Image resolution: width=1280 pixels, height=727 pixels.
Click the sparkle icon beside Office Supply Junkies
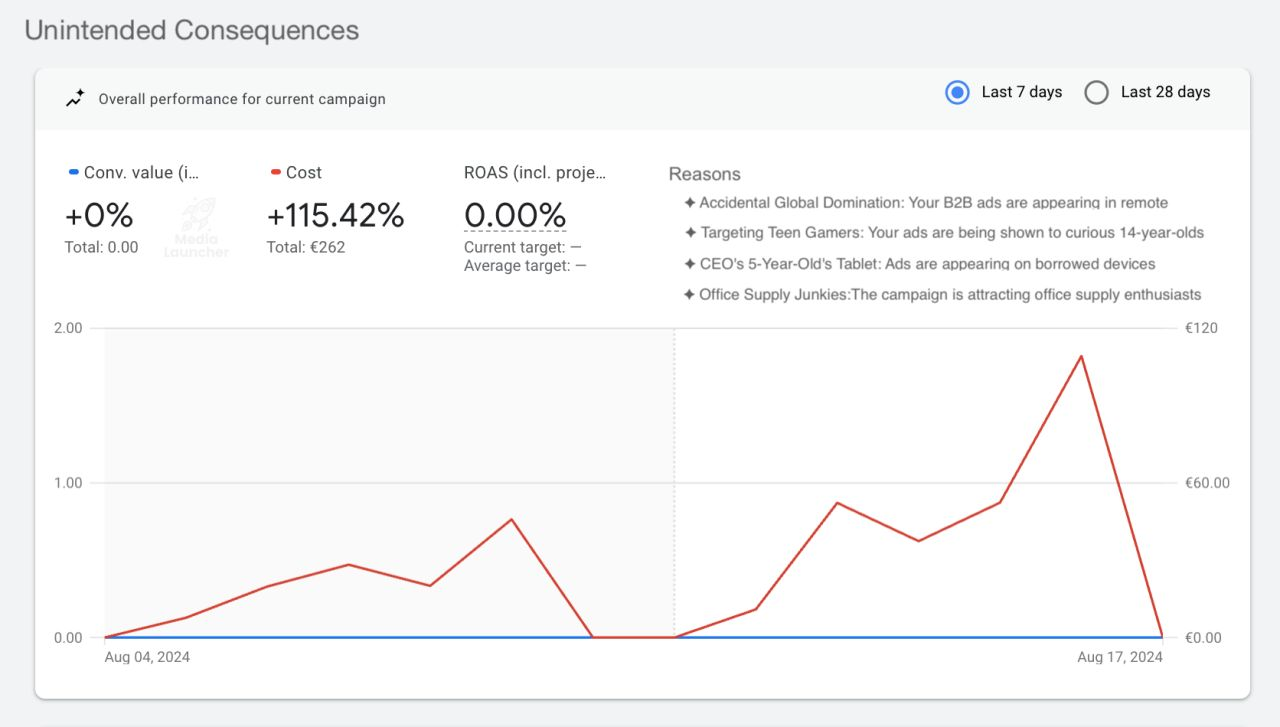[689, 294]
